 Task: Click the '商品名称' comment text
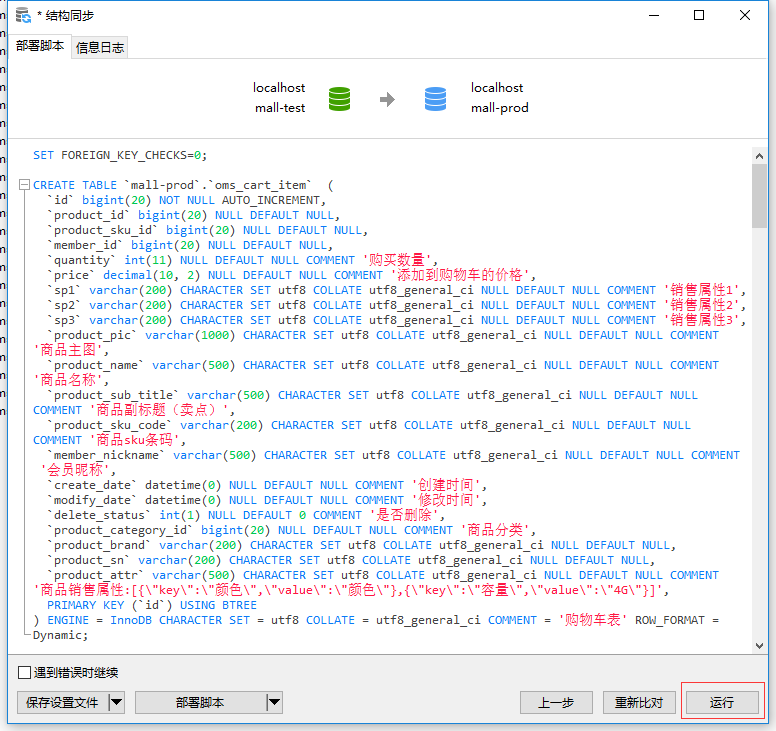[x=68, y=380]
